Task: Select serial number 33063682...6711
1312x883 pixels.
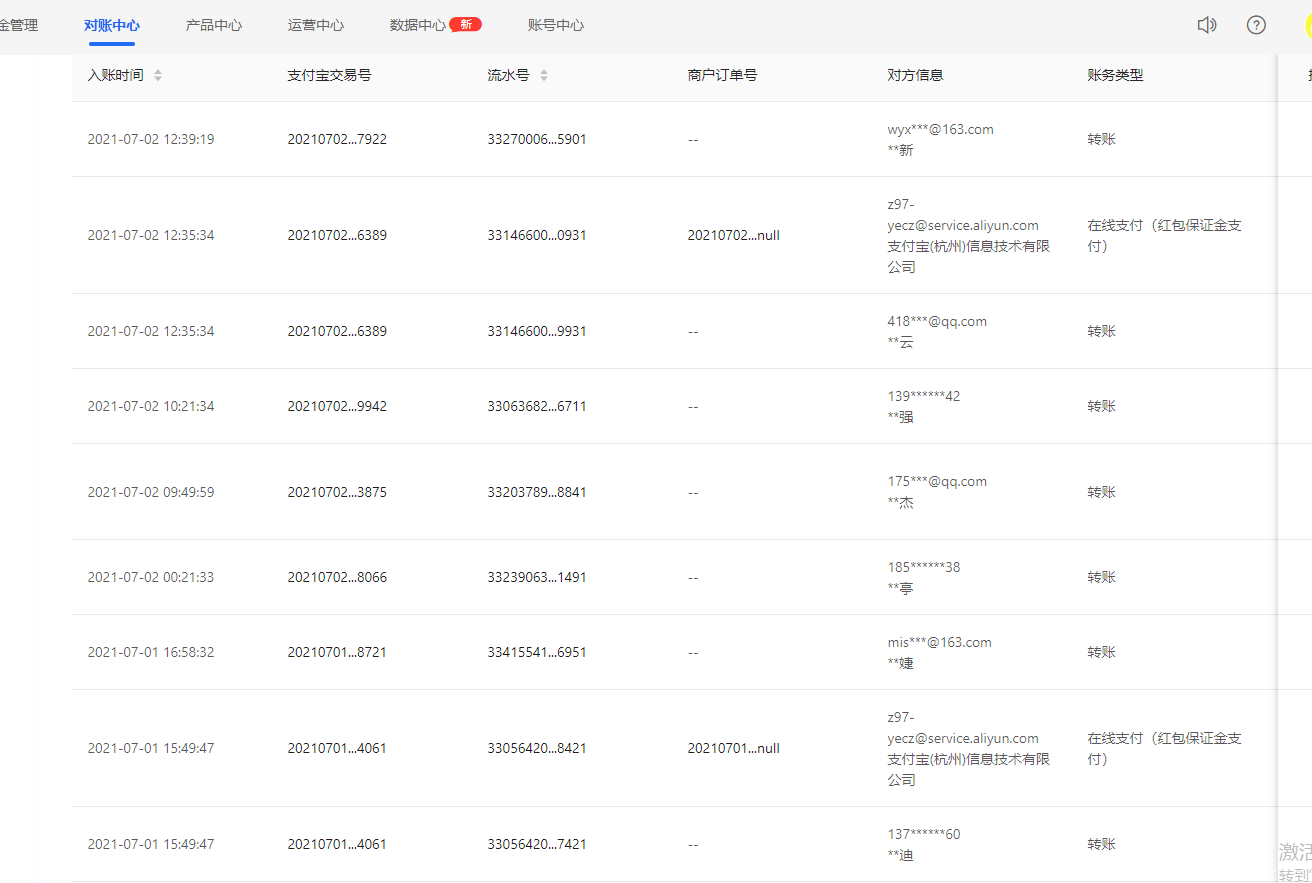Action: (537, 406)
